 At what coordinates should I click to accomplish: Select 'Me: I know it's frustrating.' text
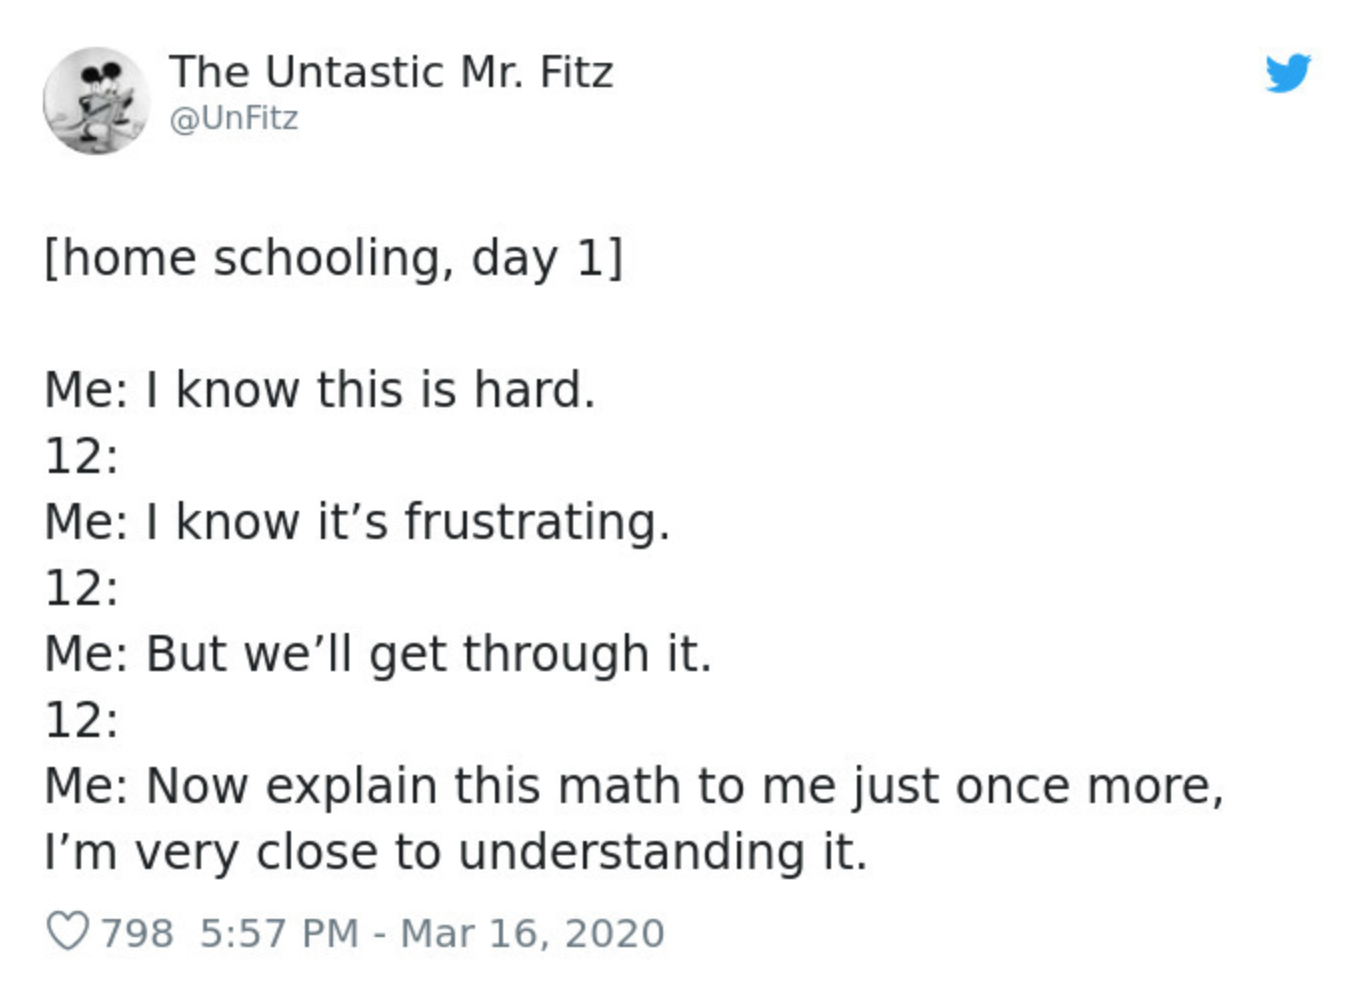coord(357,523)
